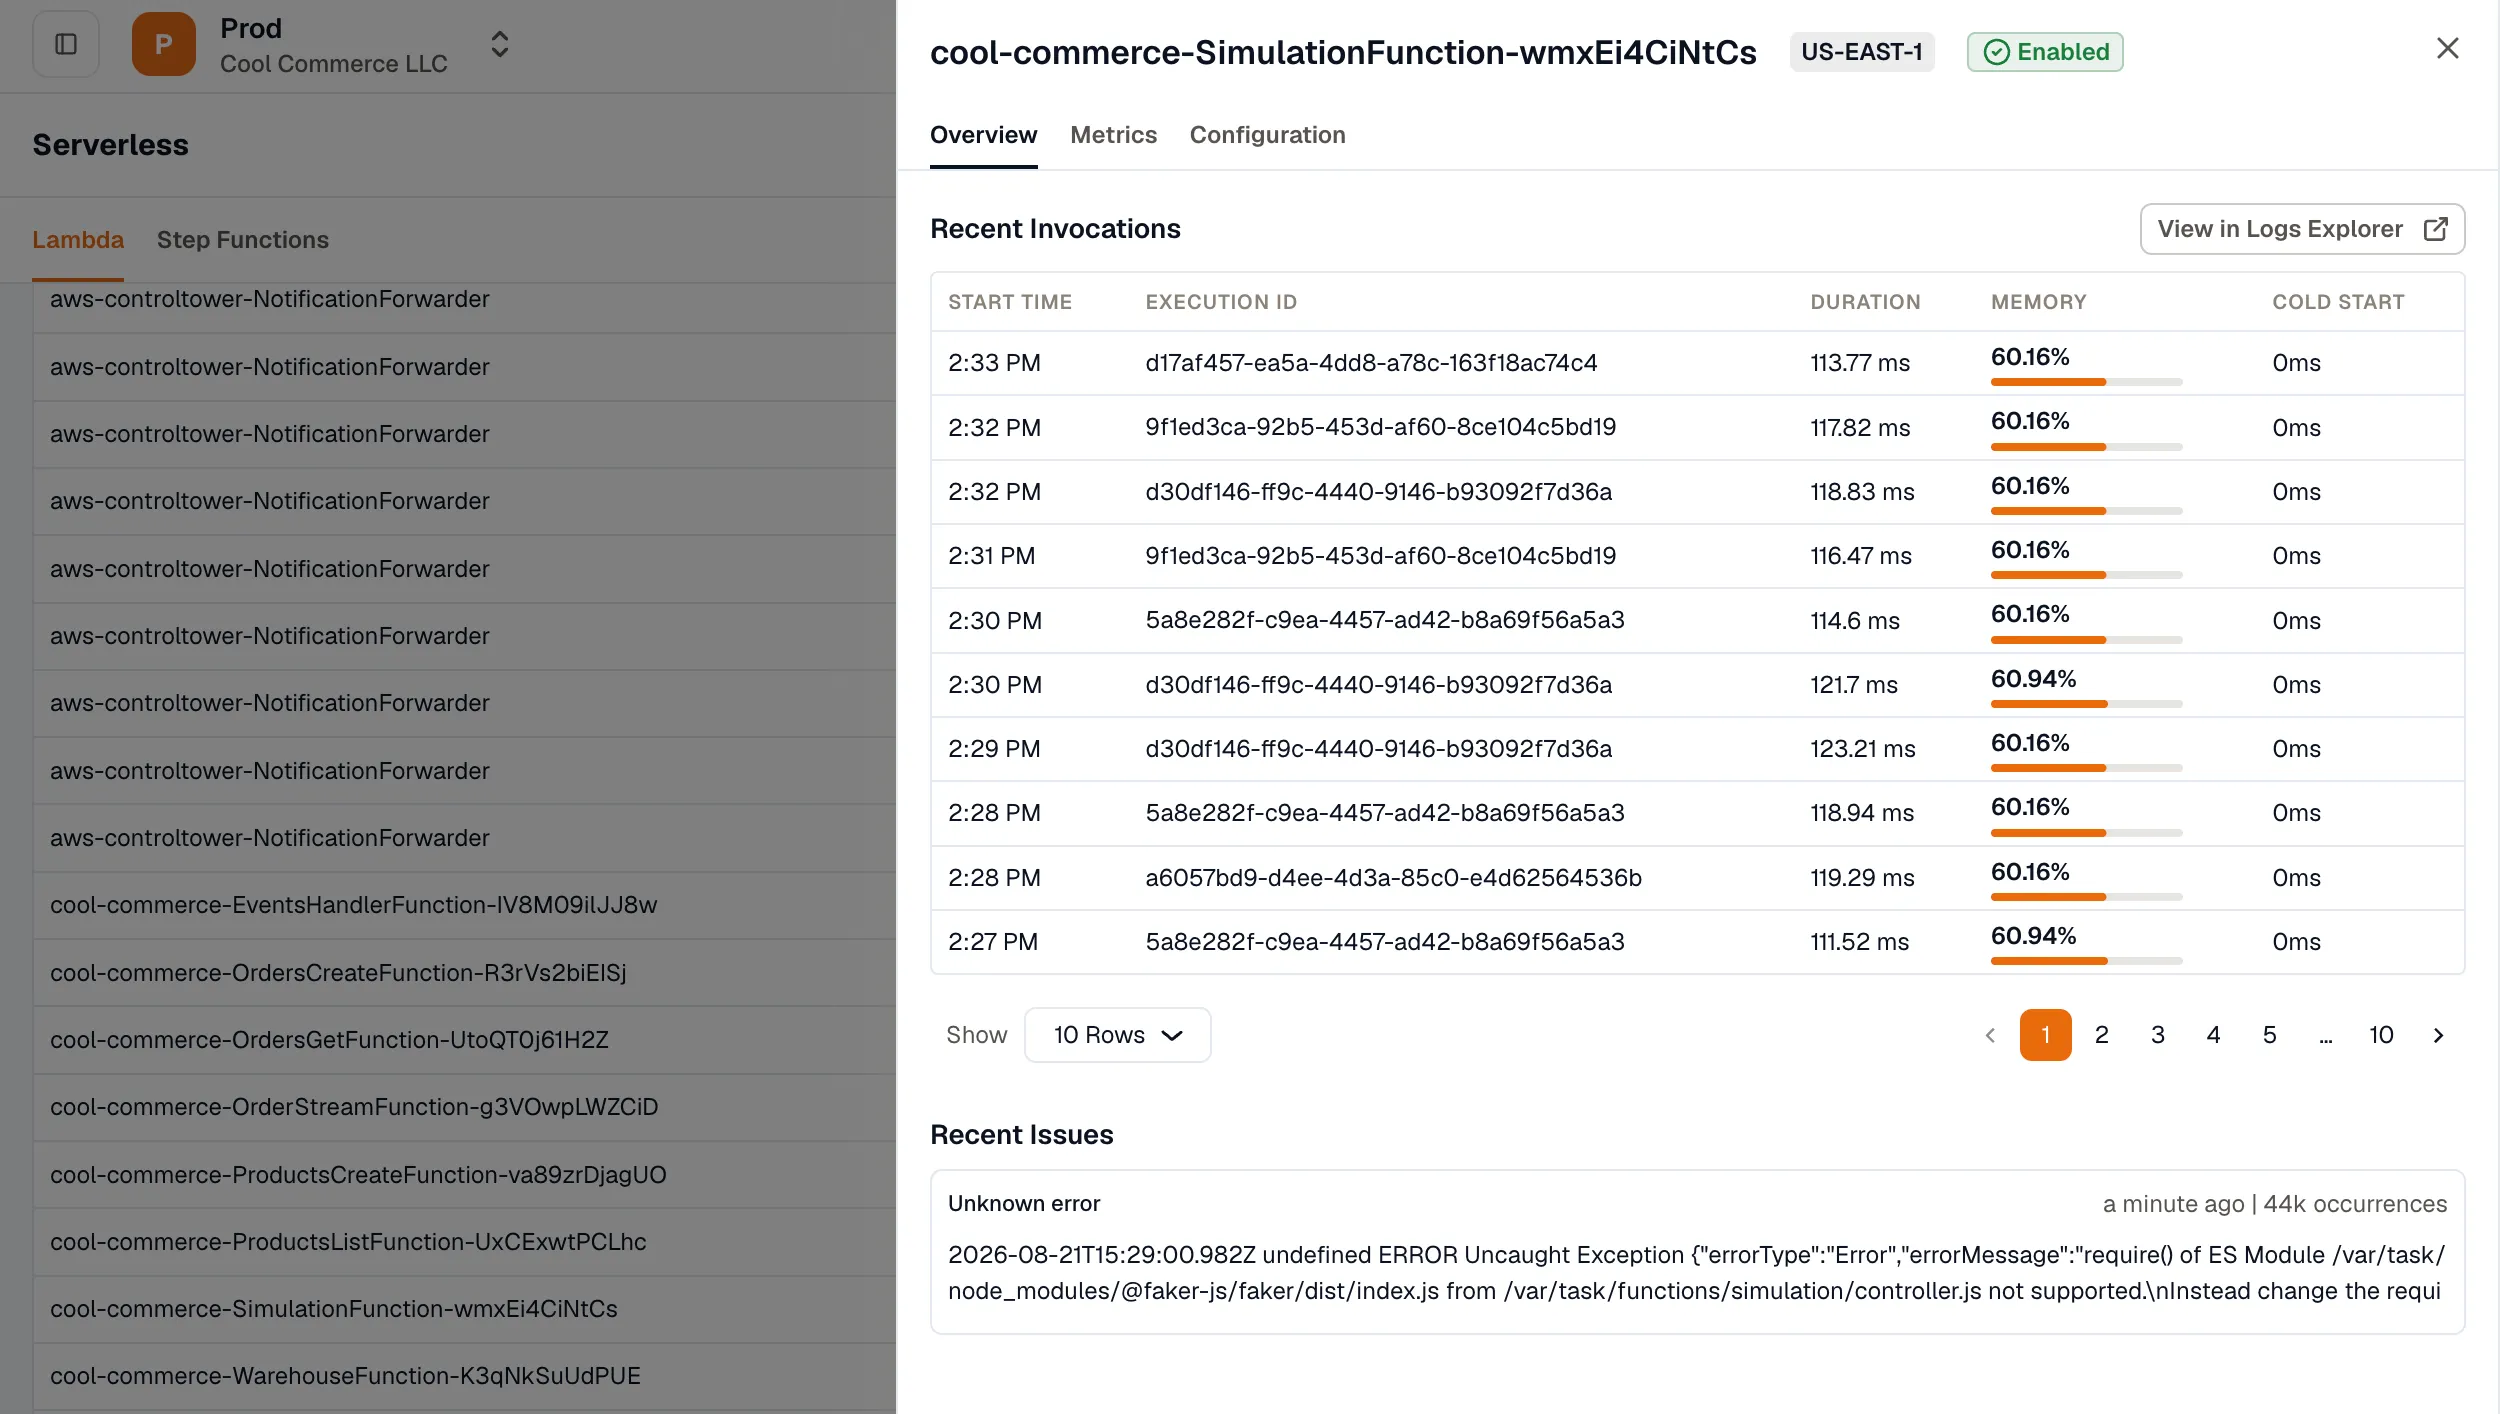The width and height of the screenshot is (2500, 1414).
Task: Go to previous page arrow
Action: [x=1990, y=1035]
